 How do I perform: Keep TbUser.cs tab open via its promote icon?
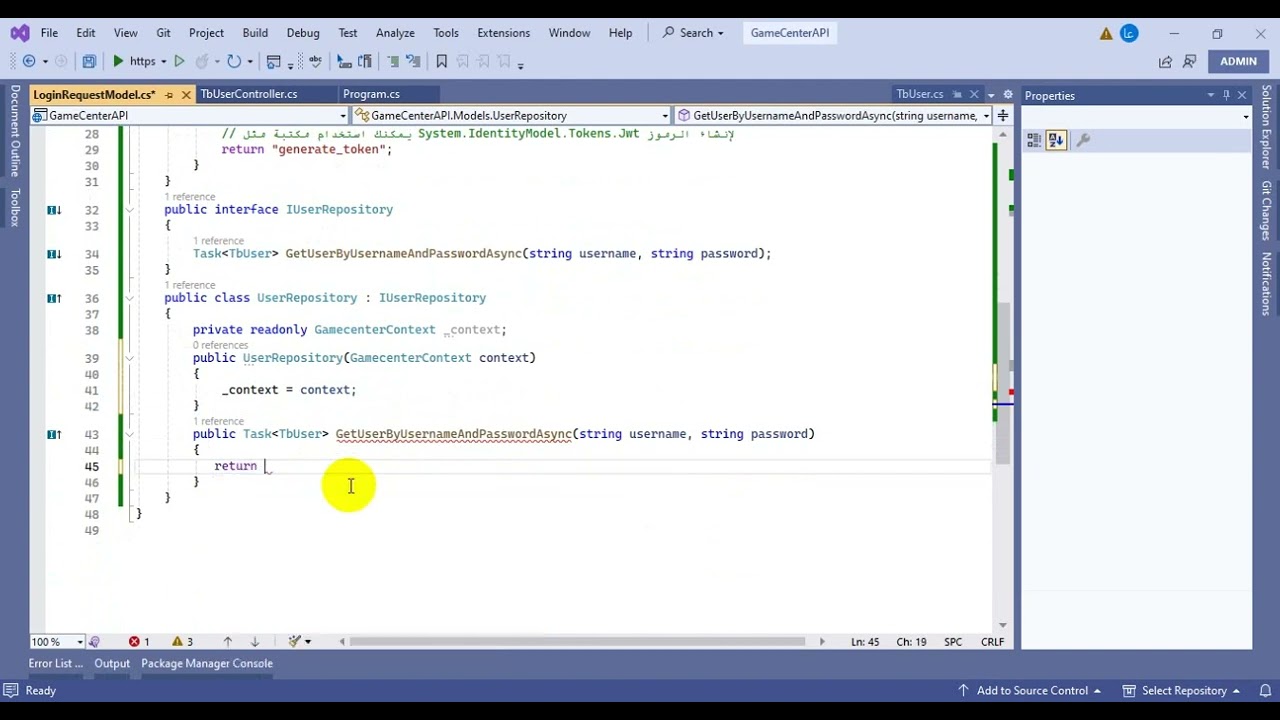(957, 95)
